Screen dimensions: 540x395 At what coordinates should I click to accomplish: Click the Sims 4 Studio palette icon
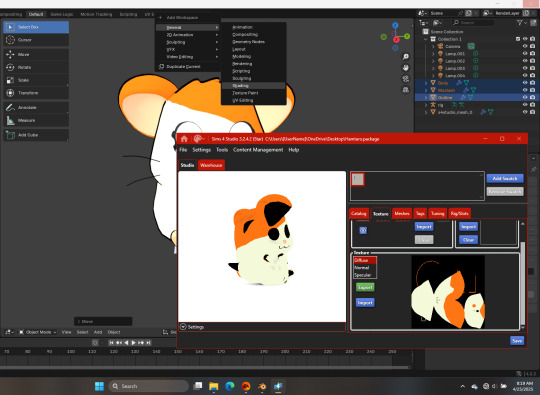pos(198,139)
